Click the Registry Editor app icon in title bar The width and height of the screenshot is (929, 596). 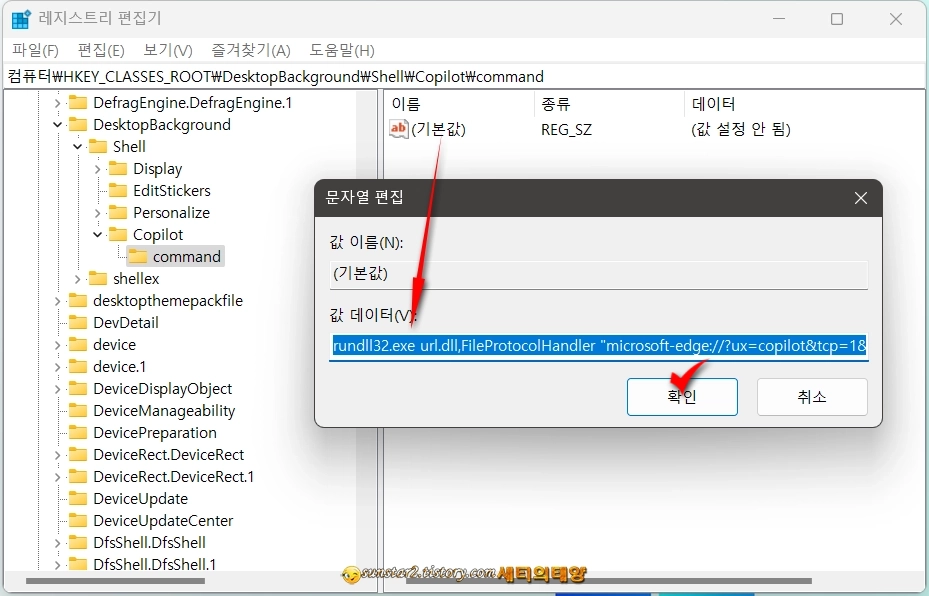click(x=21, y=18)
